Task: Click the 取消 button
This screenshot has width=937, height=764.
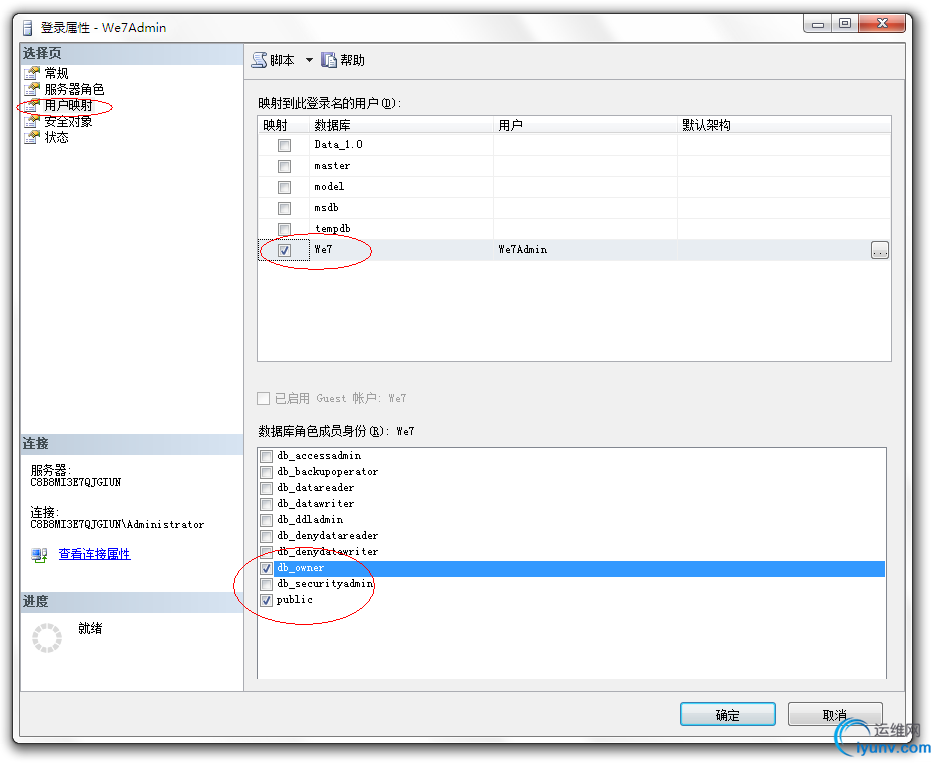Action: click(835, 714)
